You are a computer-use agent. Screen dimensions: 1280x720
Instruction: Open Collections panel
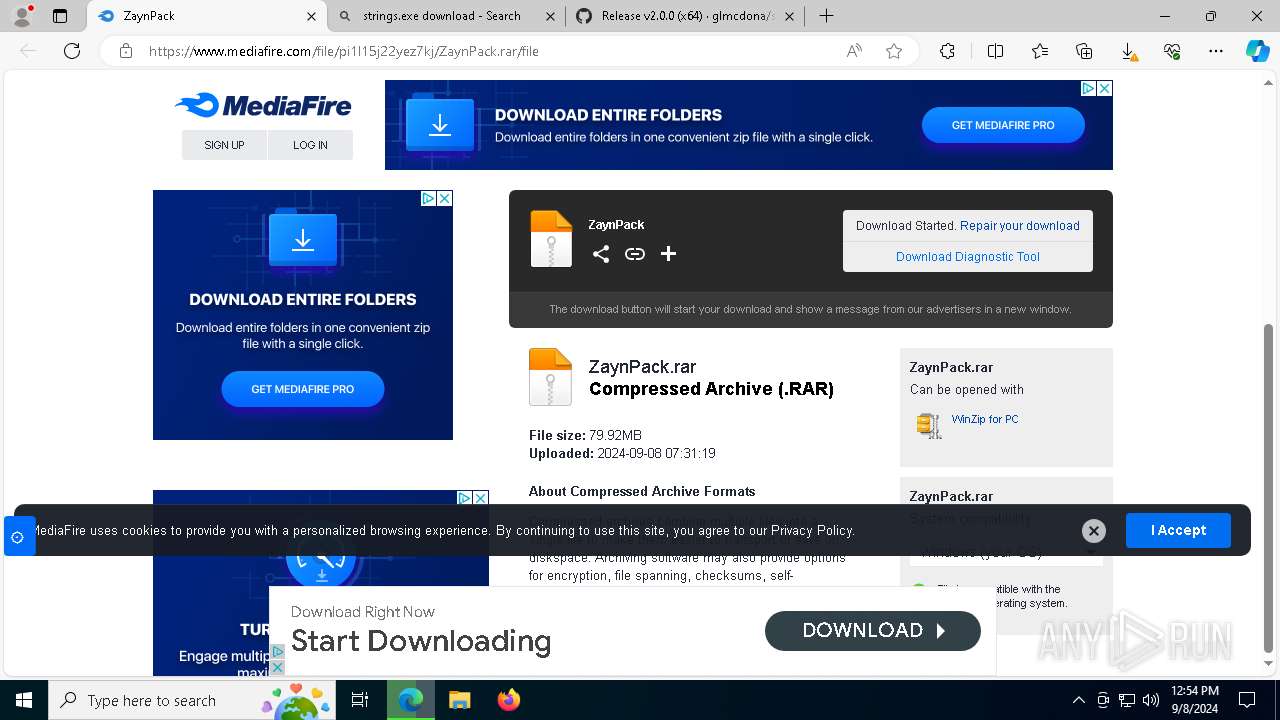1084,51
